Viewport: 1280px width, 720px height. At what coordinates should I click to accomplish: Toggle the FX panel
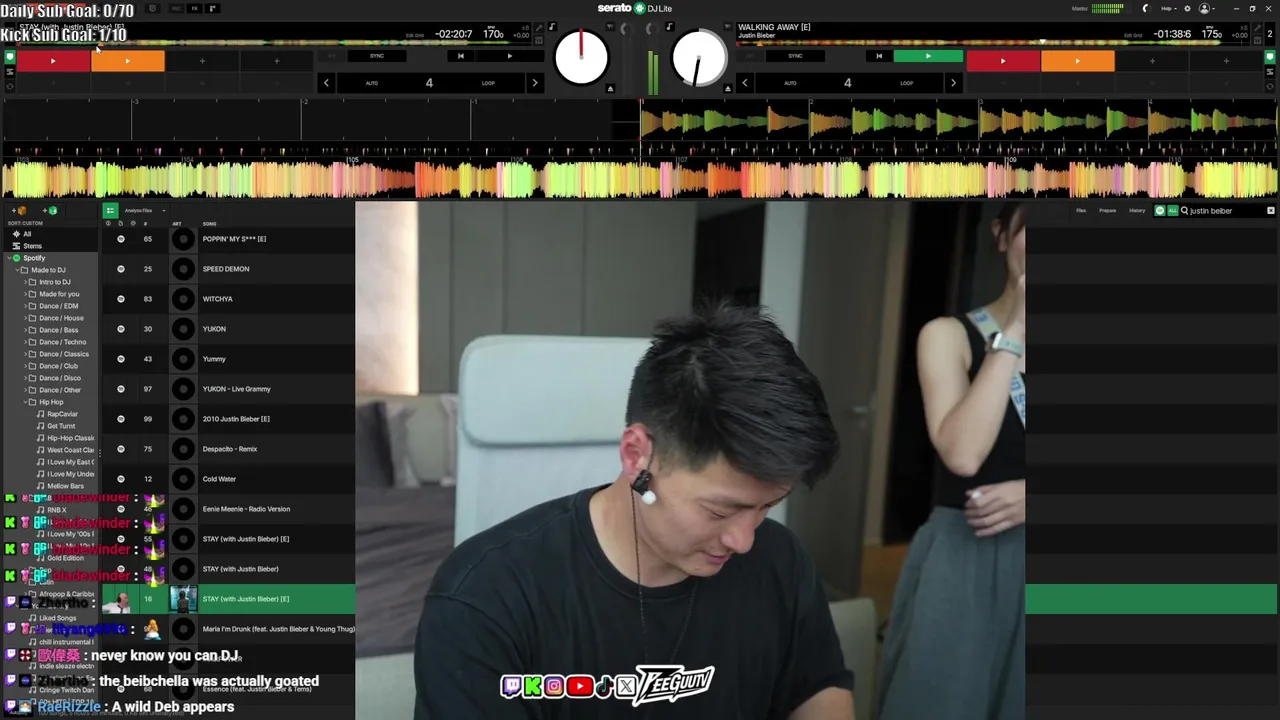pos(194,8)
